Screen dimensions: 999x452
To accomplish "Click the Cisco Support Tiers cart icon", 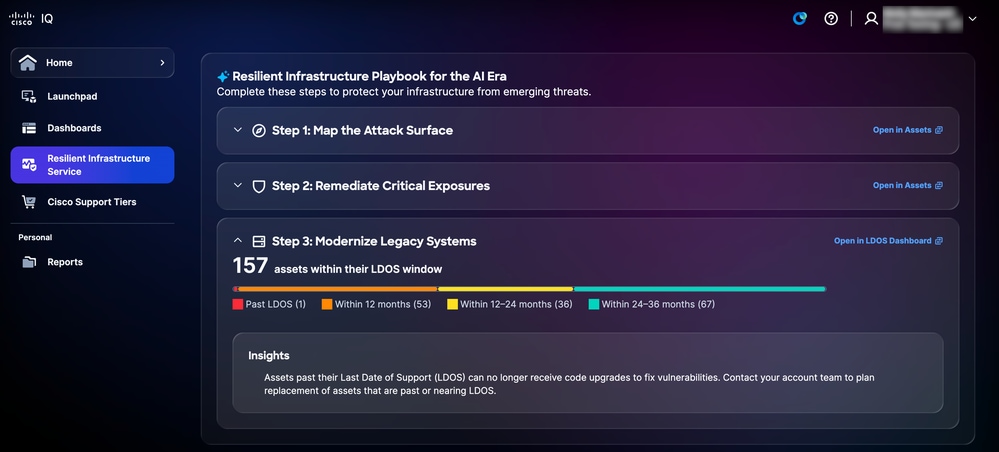I will pos(29,202).
